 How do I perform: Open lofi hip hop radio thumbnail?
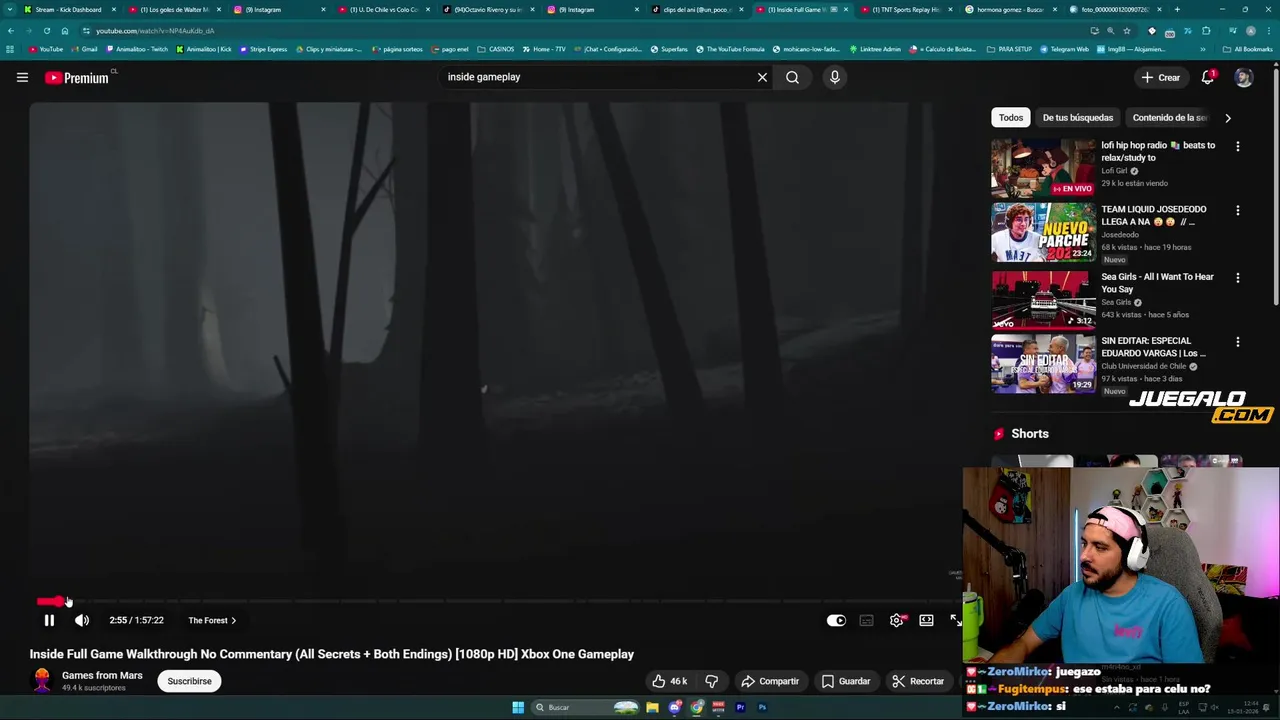point(1043,168)
